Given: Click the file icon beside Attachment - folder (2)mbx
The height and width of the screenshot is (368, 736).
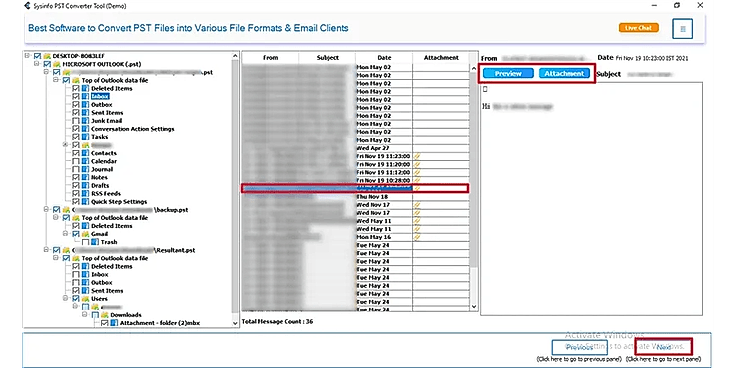Looking at the screenshot, I should click(114, 323).
